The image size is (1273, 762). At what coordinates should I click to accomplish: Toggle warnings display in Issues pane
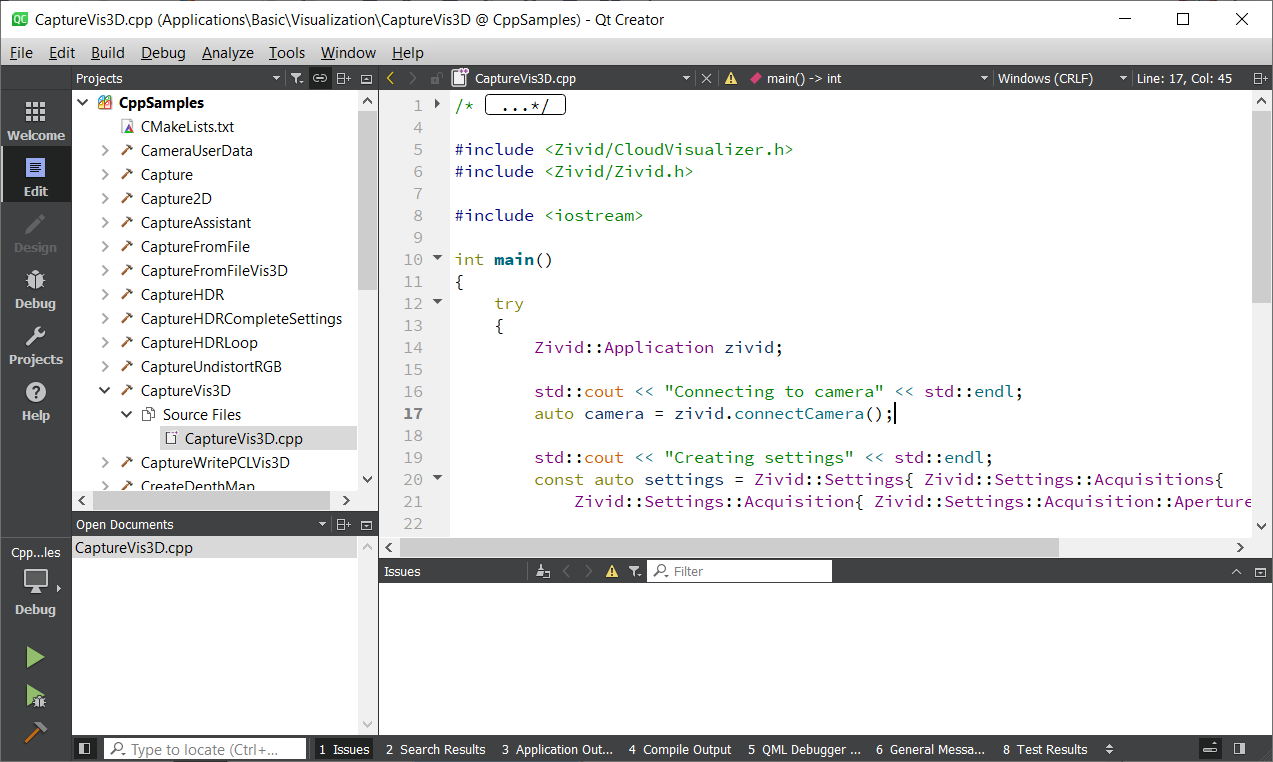(612, 571)
